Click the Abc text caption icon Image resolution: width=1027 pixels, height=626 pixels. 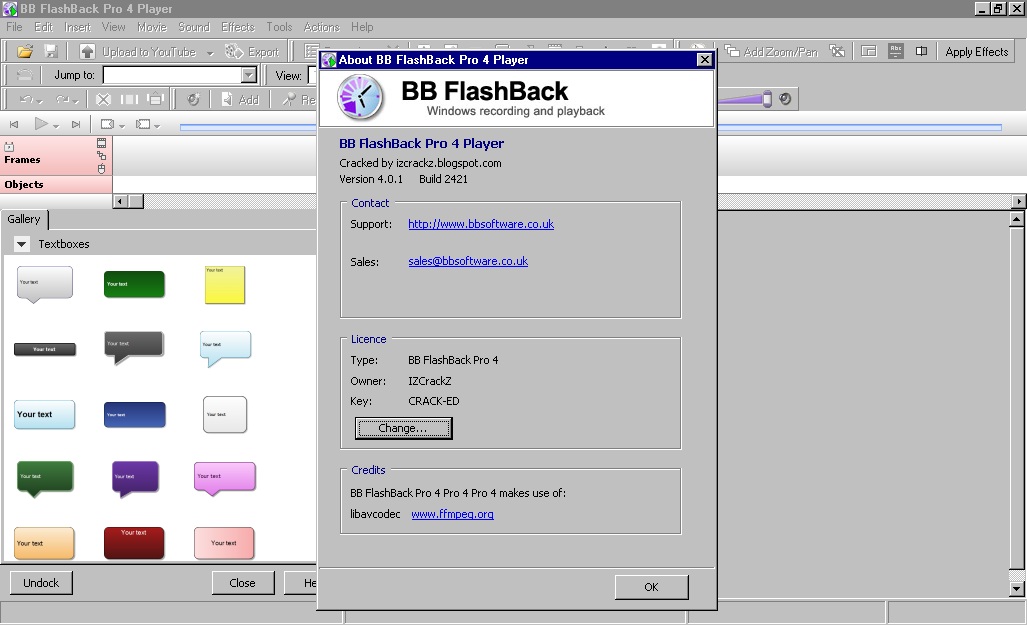pos(895,51)
